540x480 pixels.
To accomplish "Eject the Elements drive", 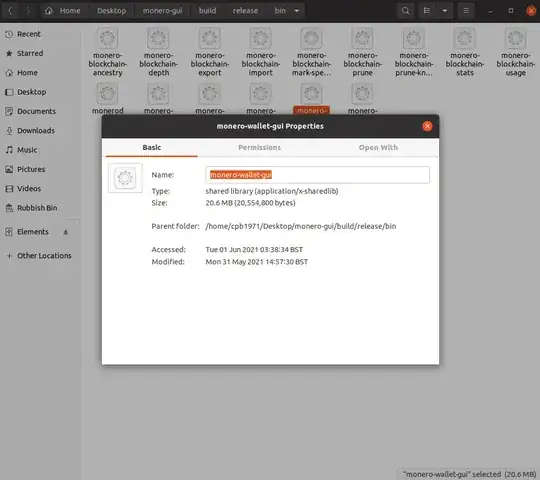I will [65, 232].
